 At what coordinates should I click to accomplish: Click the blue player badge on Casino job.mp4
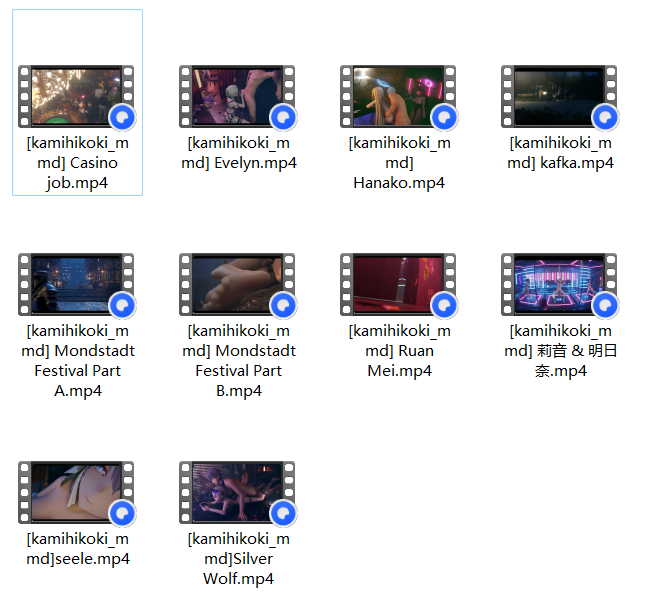click(122, 117)
